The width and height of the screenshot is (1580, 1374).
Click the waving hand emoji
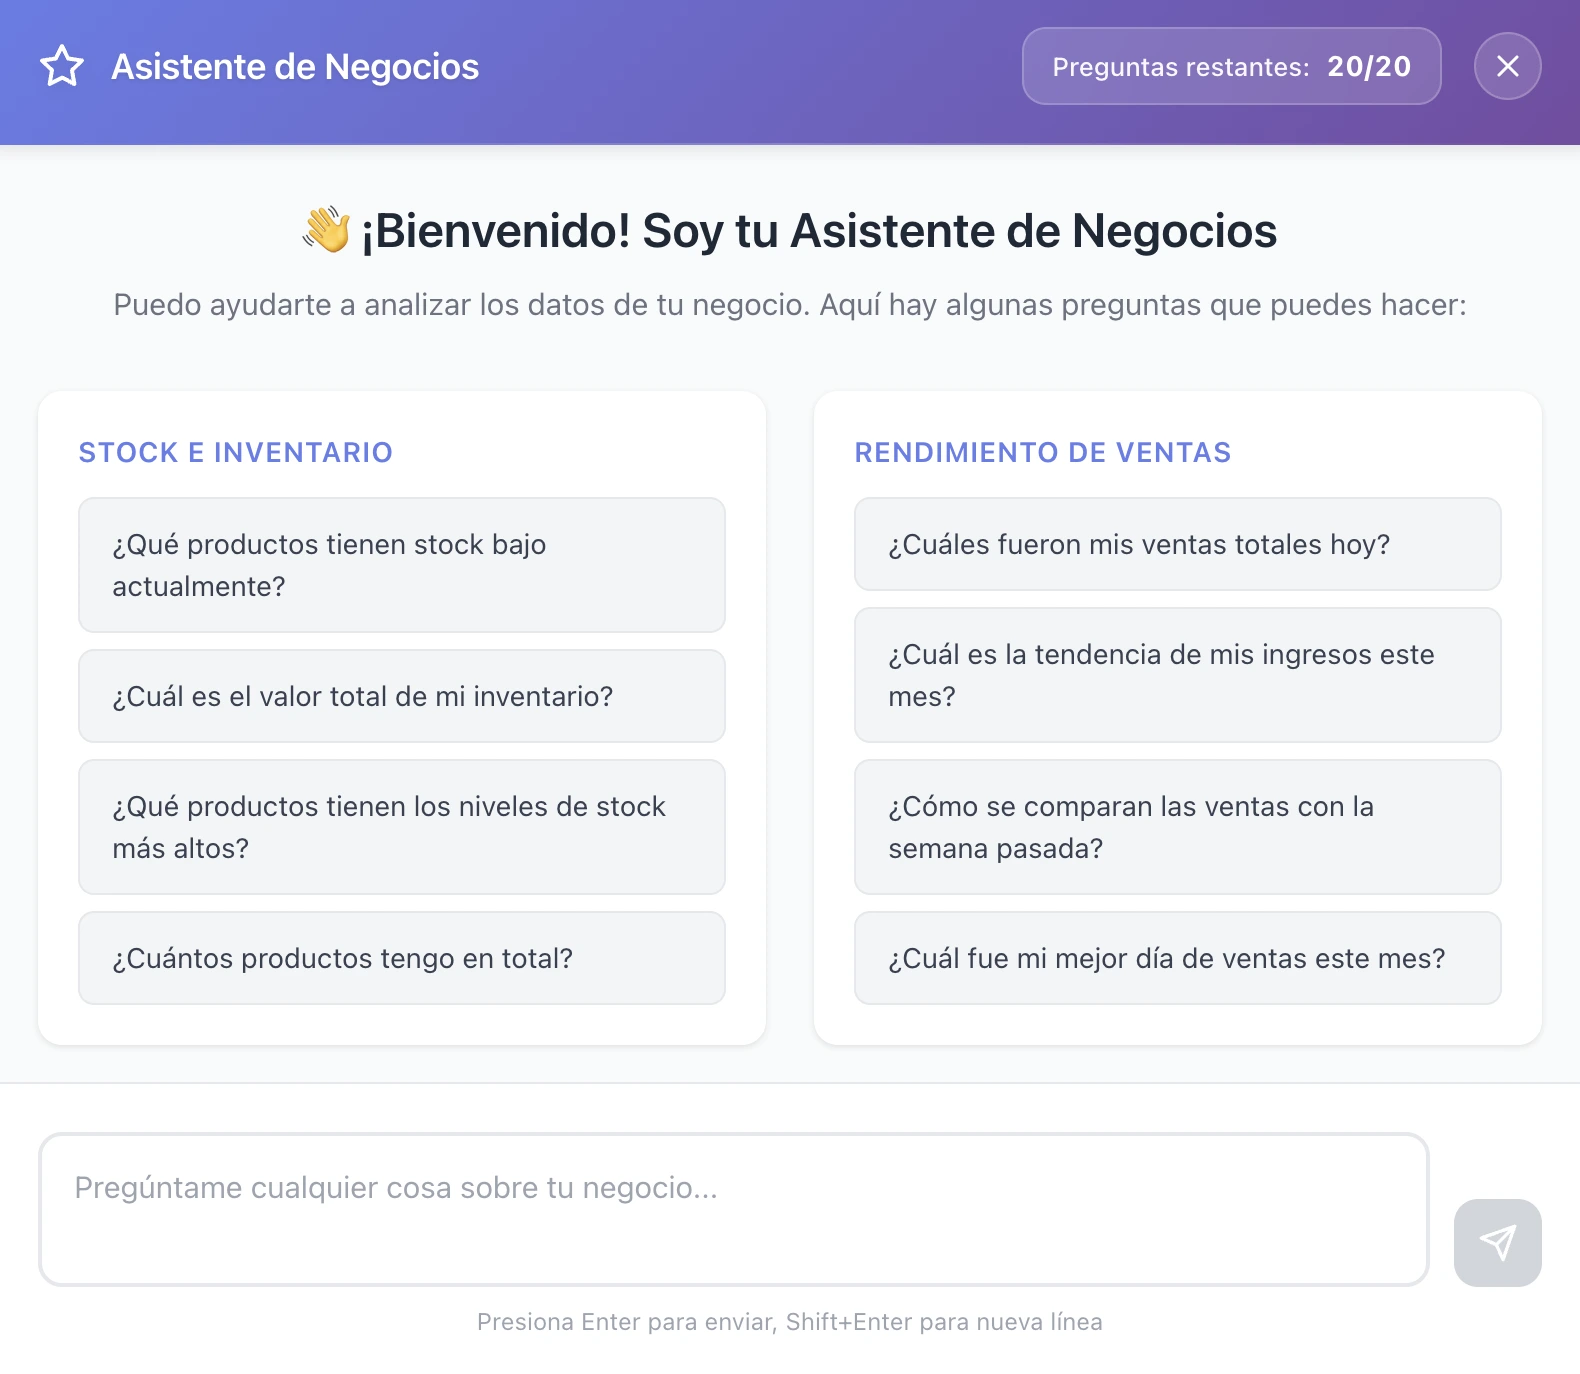tap(327, 231)
